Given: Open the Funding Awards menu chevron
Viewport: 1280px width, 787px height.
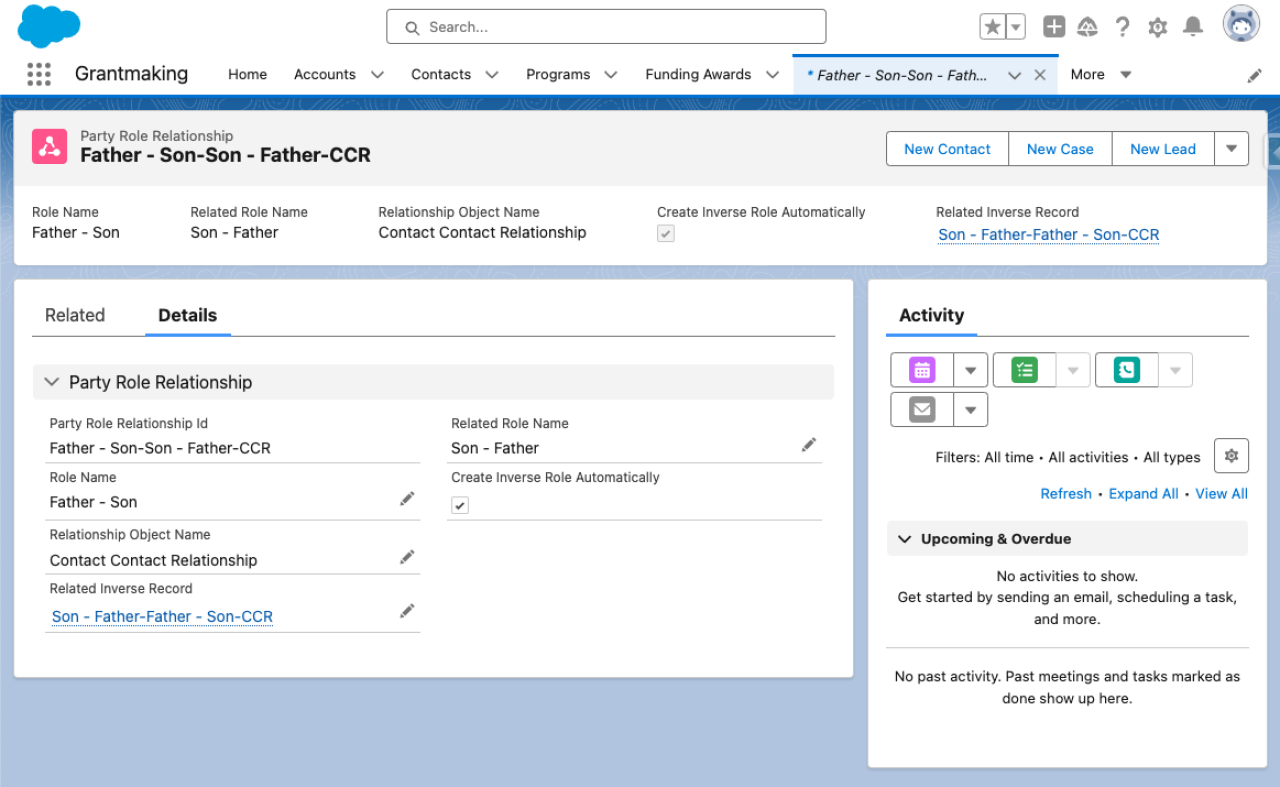Looking at the screenshot, I should coord(772,75).
